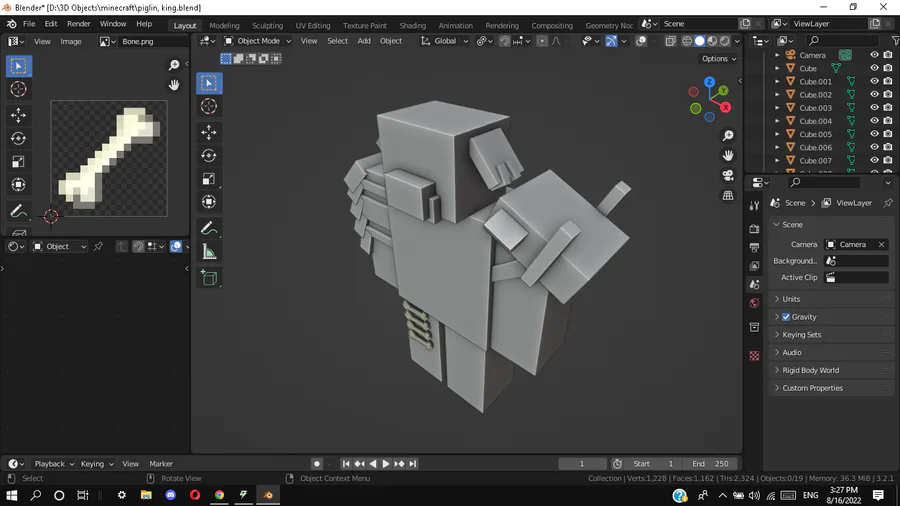Open the Add menu in 3D viewport
Screen dimensions: 900x506
(364, 41)
